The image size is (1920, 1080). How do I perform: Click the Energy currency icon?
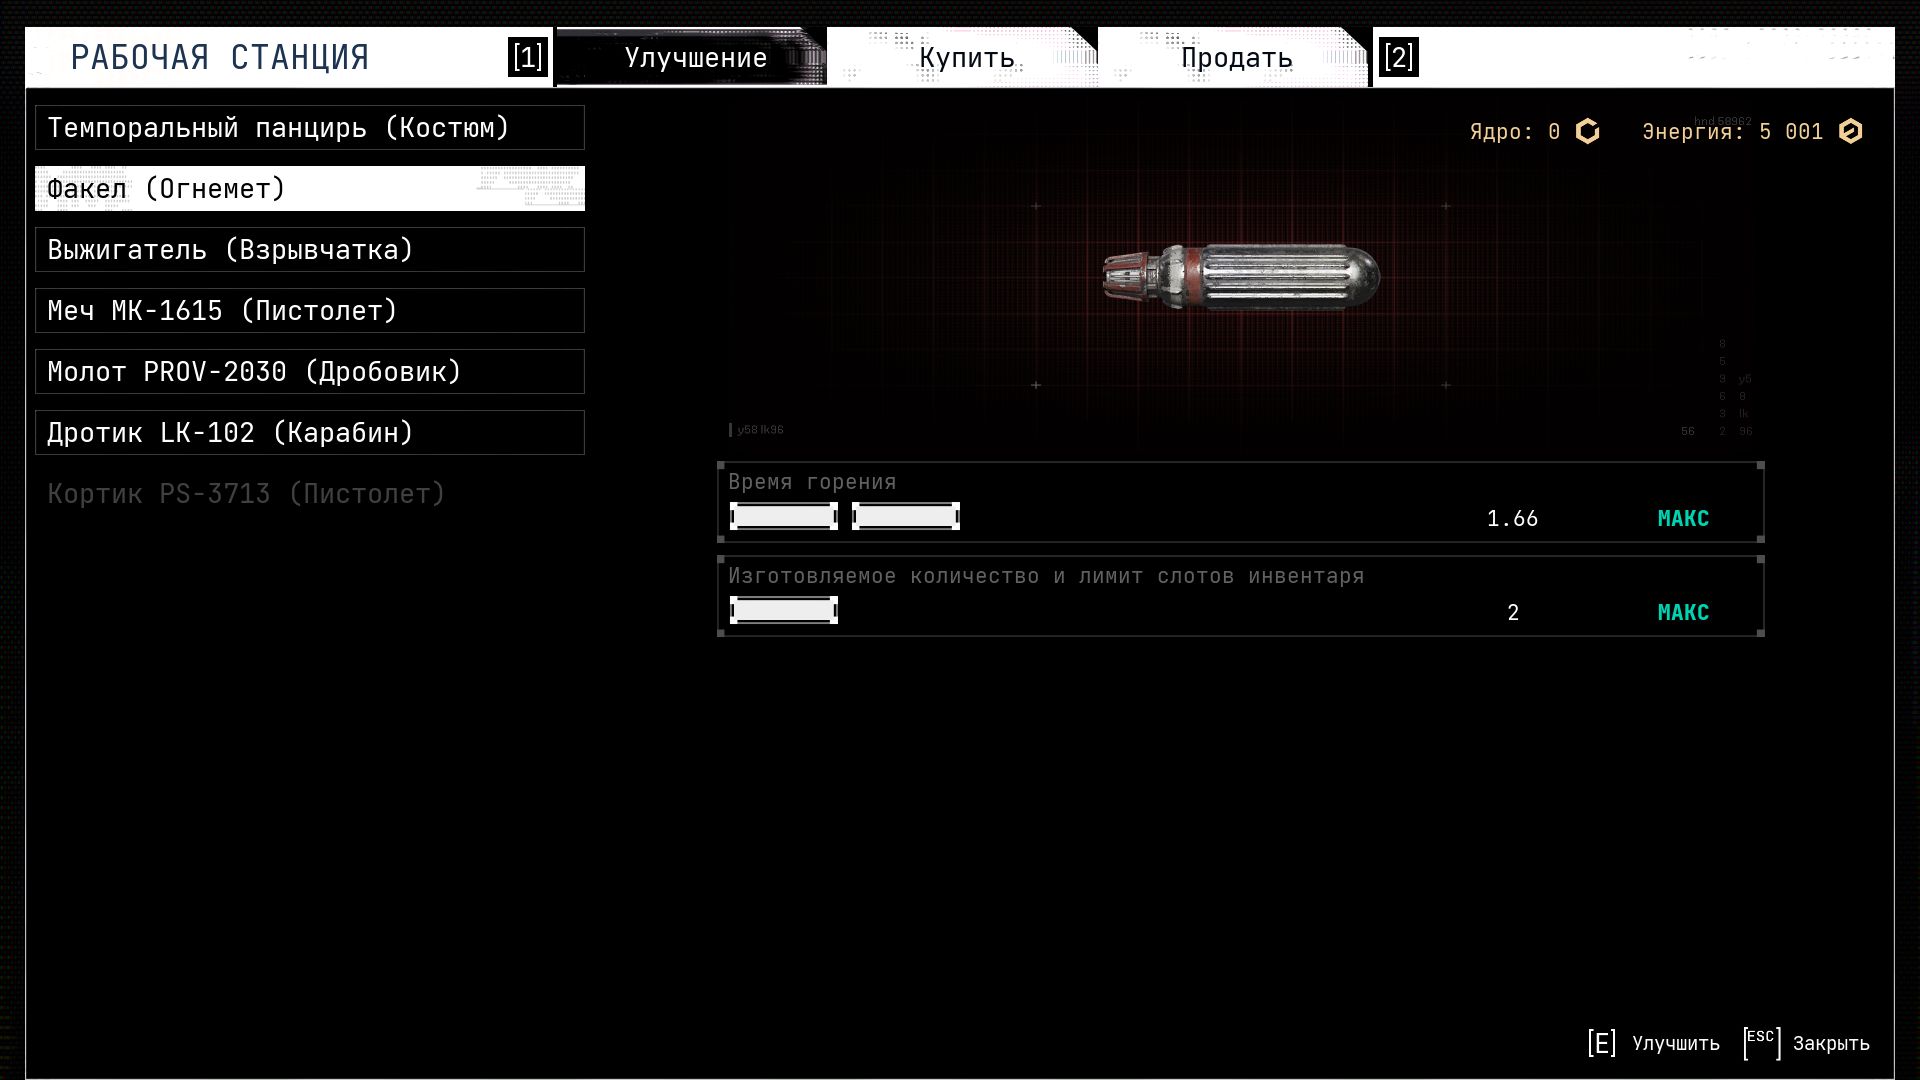(x=1851, y=132)
